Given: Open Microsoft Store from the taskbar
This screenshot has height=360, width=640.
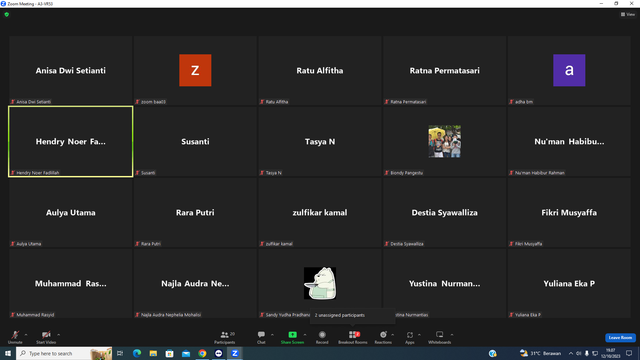Looking at the screenshot, I should tap(169, 353).
